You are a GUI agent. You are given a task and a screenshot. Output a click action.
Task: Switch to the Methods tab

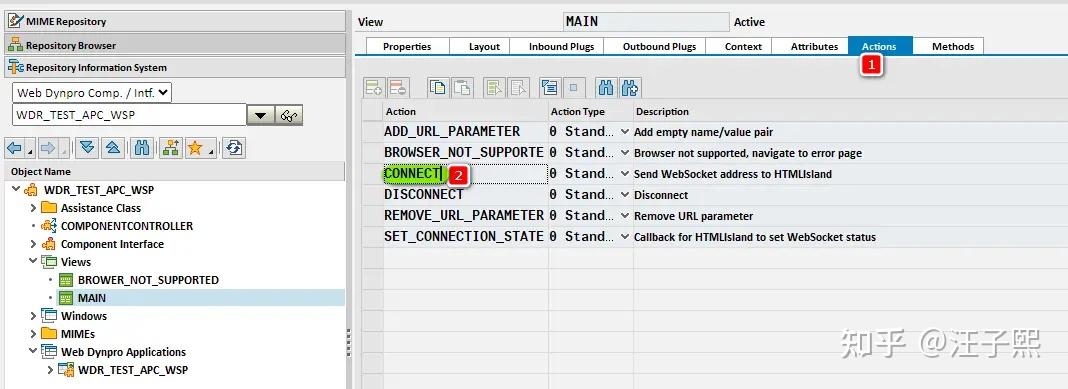953,46
